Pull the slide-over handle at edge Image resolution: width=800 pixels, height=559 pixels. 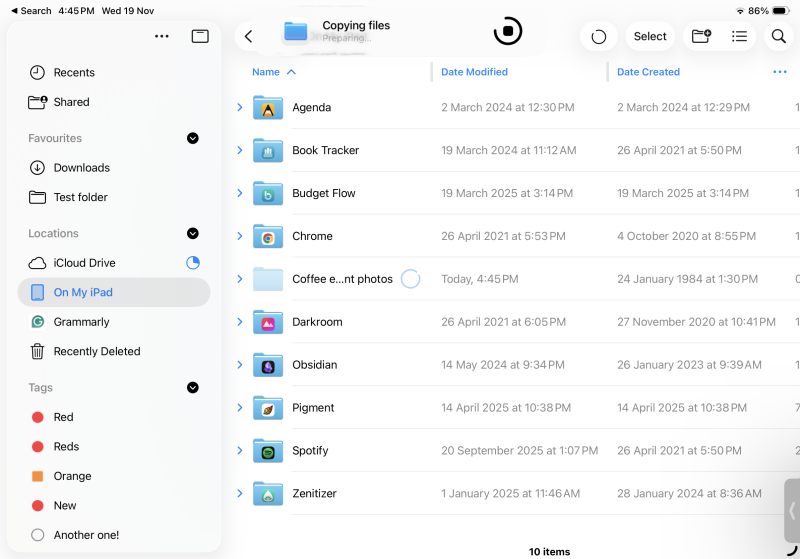point(792,511)
